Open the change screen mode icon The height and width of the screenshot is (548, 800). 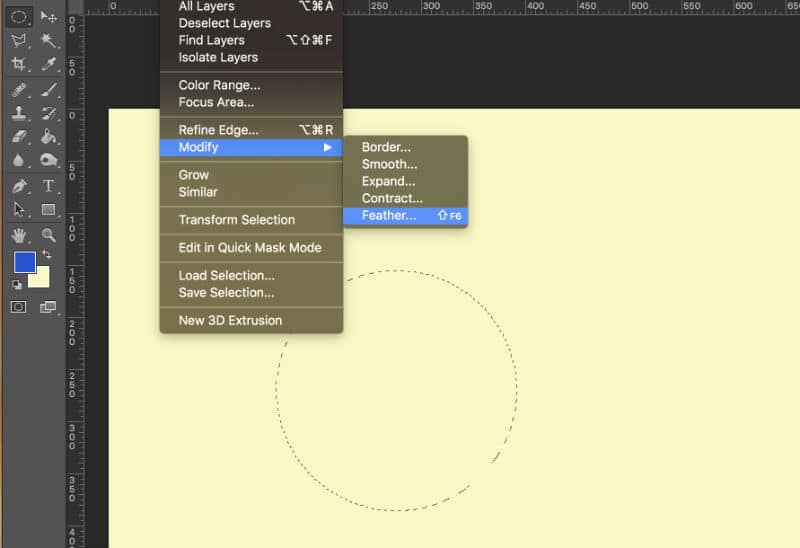click(x=48, y=307)
